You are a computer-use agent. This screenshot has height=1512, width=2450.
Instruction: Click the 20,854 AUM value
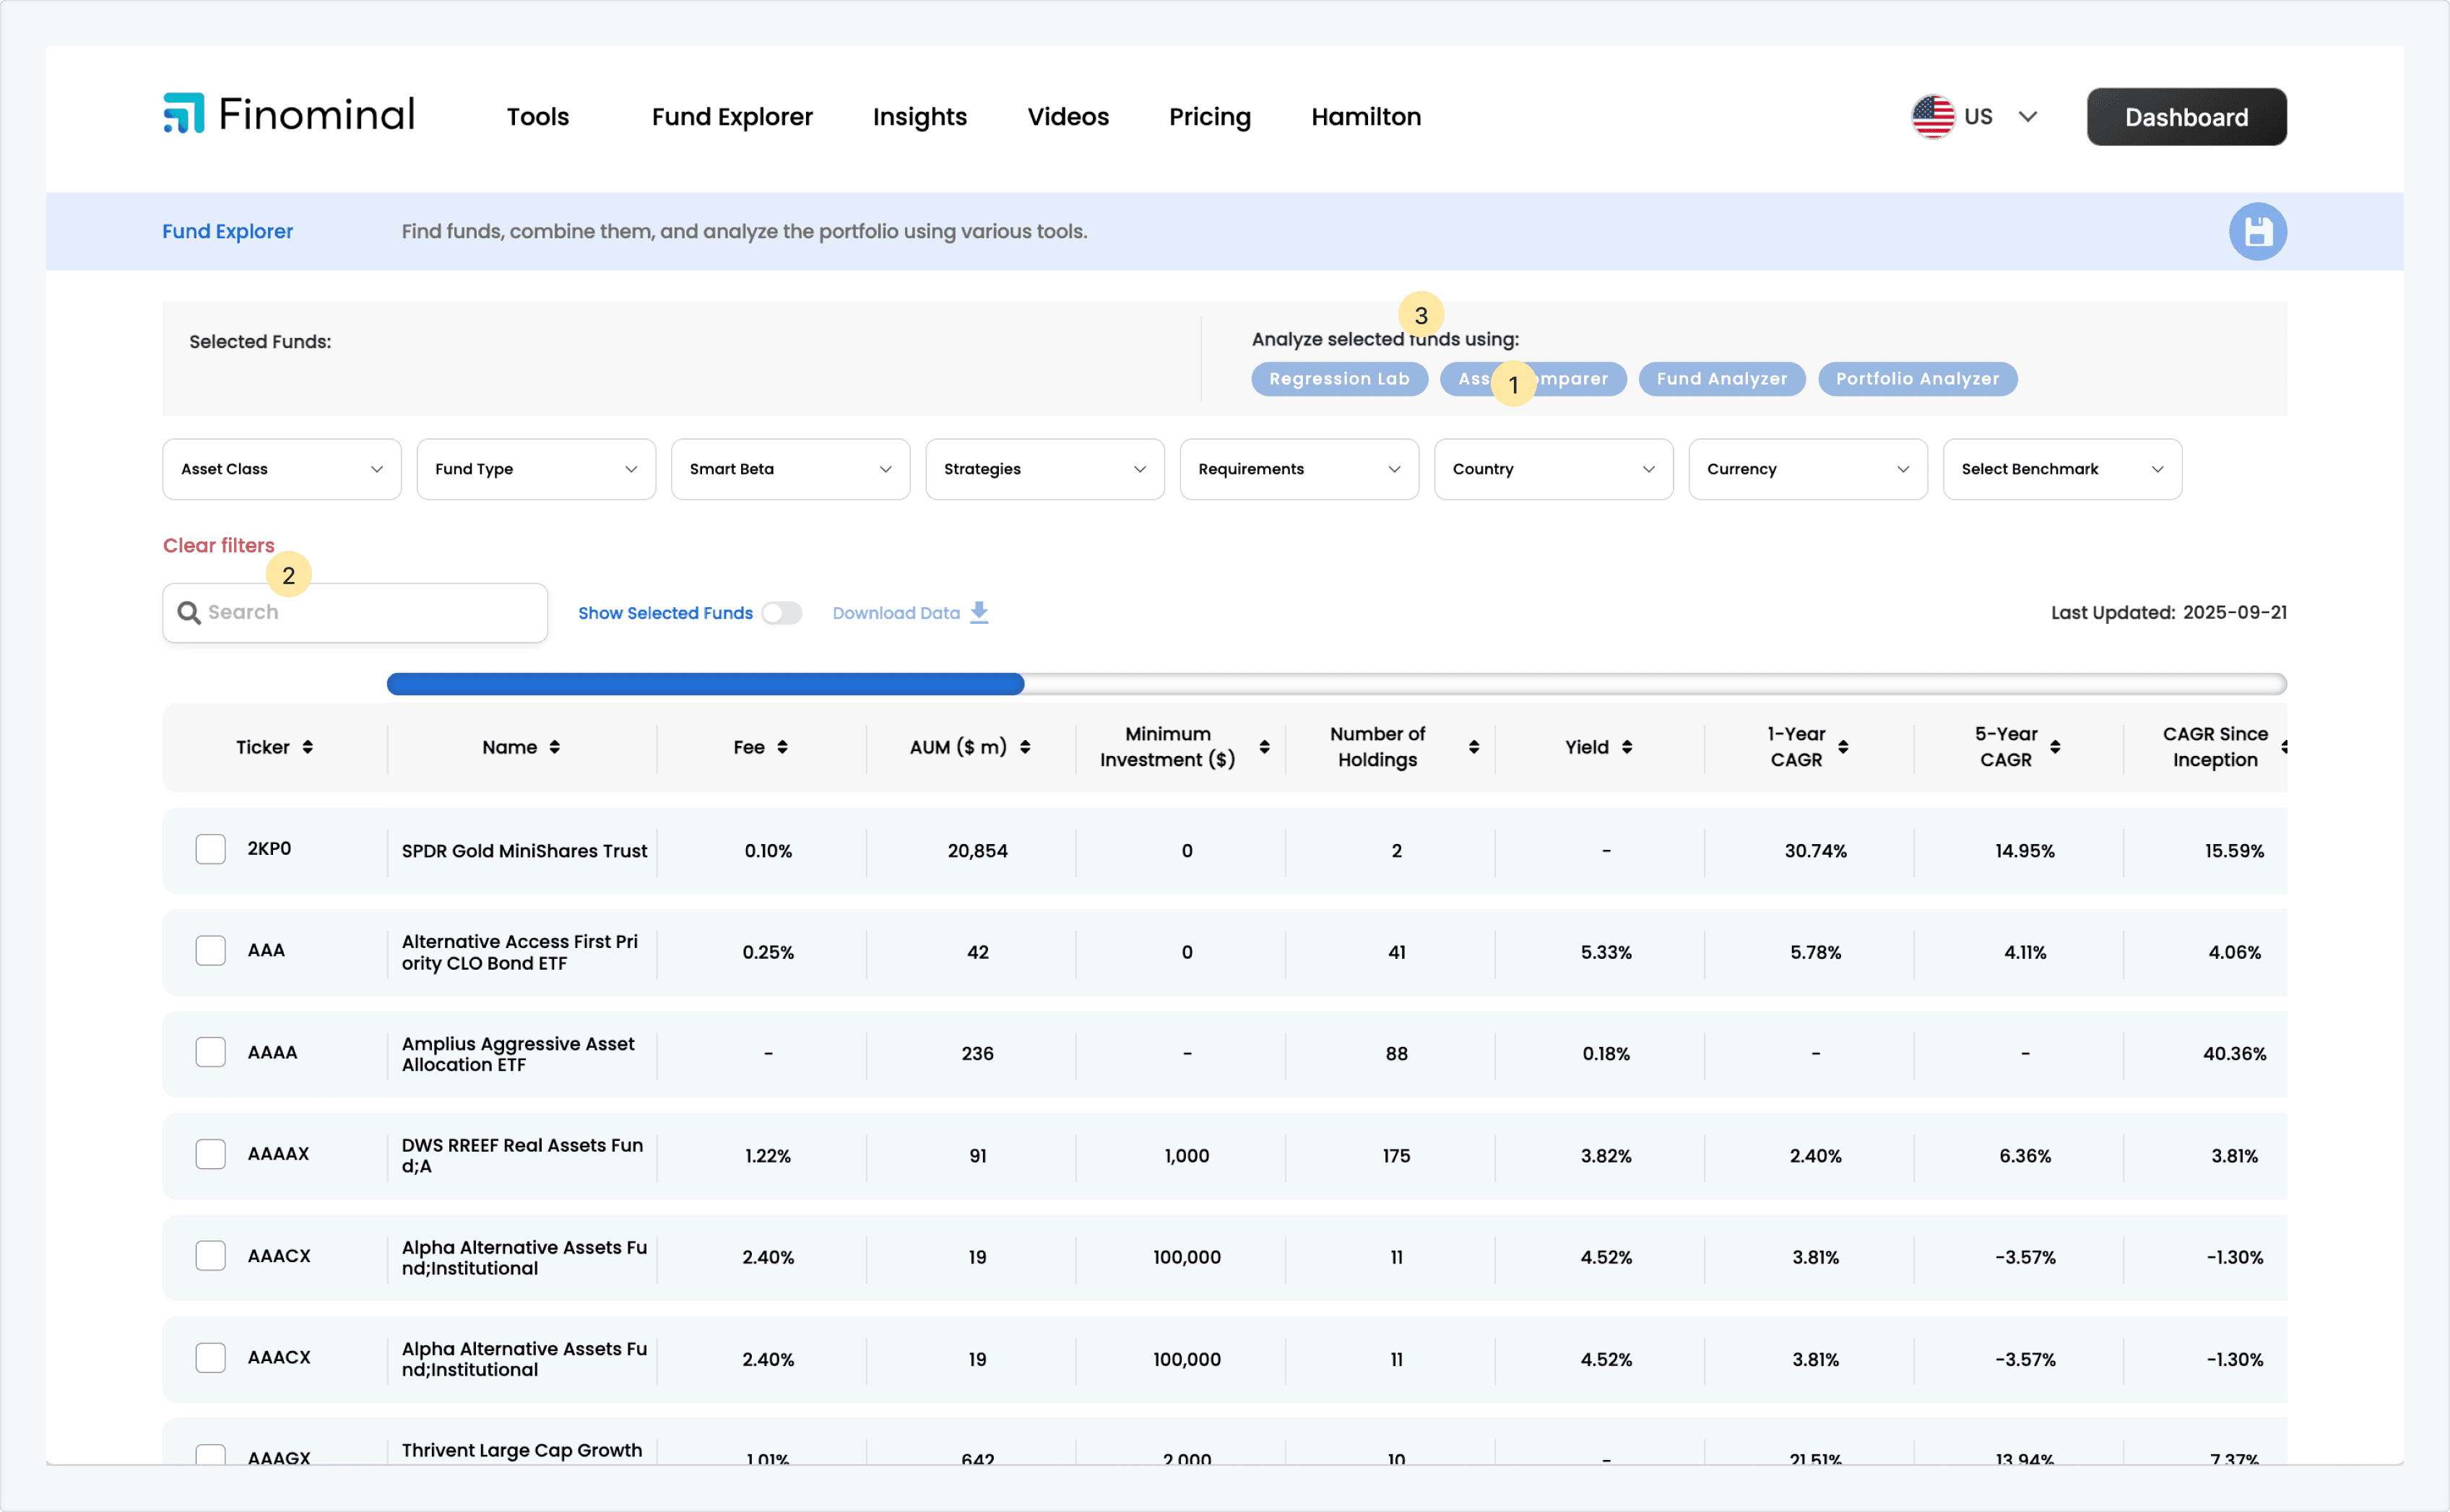978,851
